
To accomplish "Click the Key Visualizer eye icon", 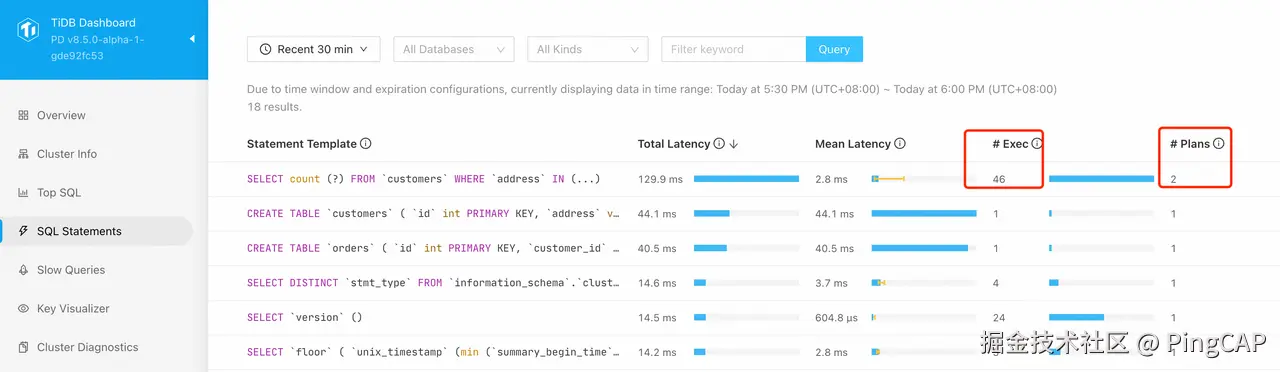I will [x=23, y=309].
